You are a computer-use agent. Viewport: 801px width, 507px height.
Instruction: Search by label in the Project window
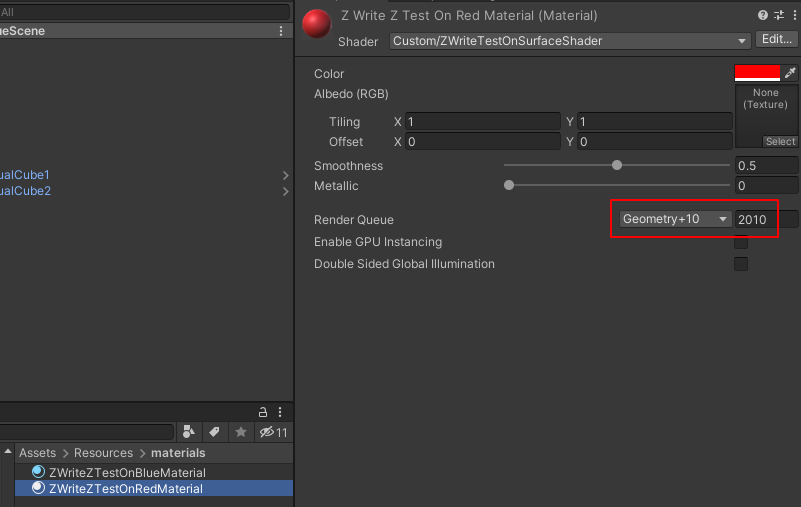point(214,432)
